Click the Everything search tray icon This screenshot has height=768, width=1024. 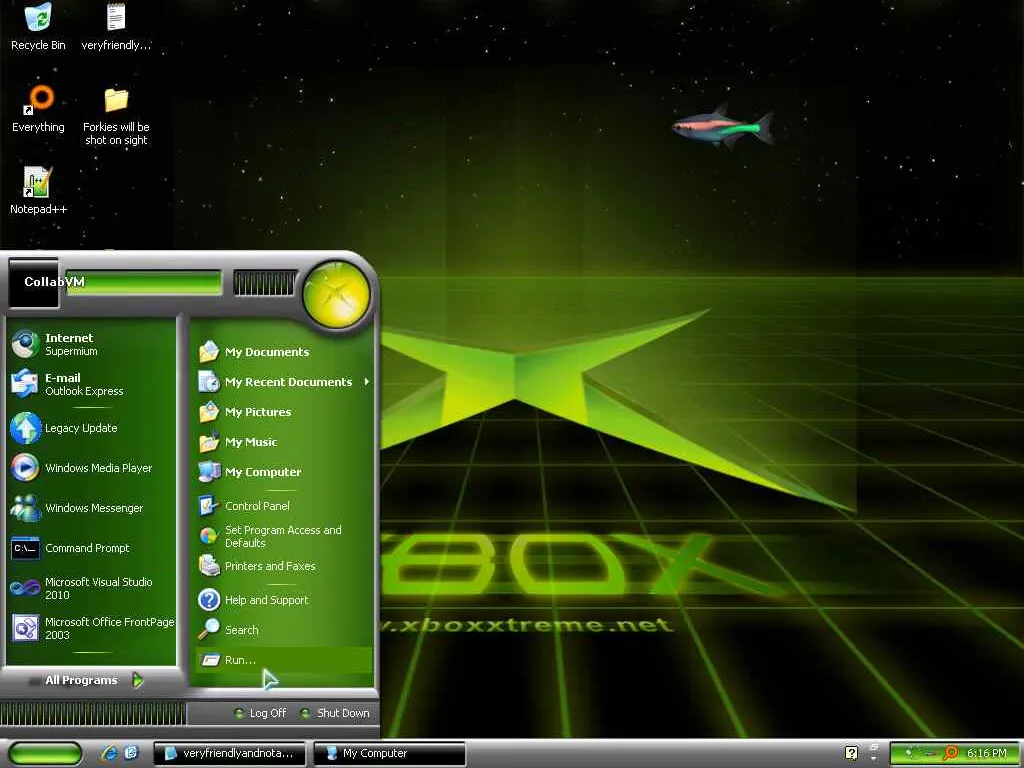pyautogui.click(x=952, y=753)
